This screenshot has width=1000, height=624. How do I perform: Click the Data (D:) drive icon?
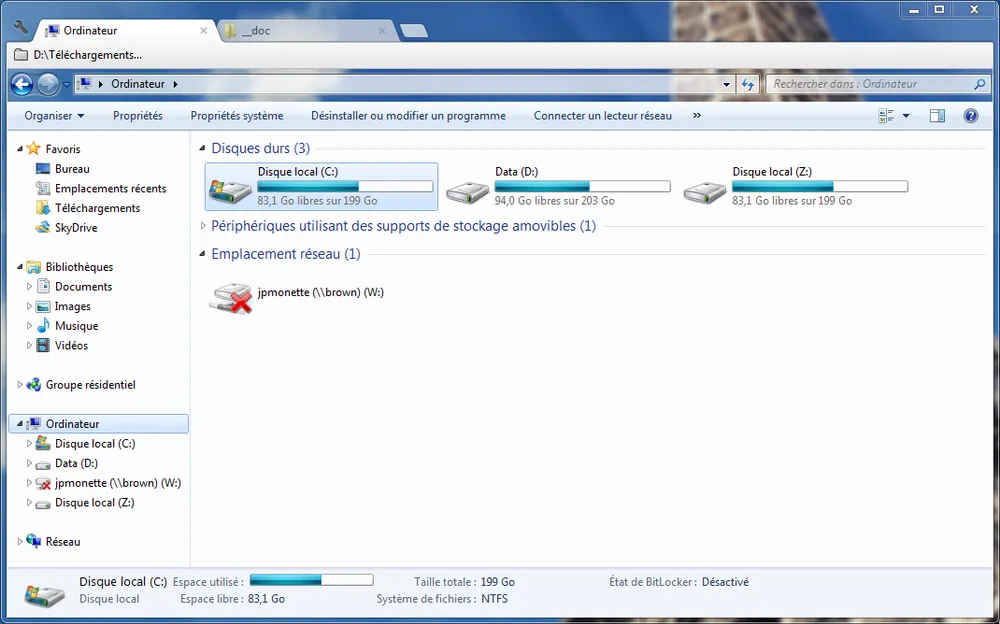pyautogui.click(x=467, y=192)
